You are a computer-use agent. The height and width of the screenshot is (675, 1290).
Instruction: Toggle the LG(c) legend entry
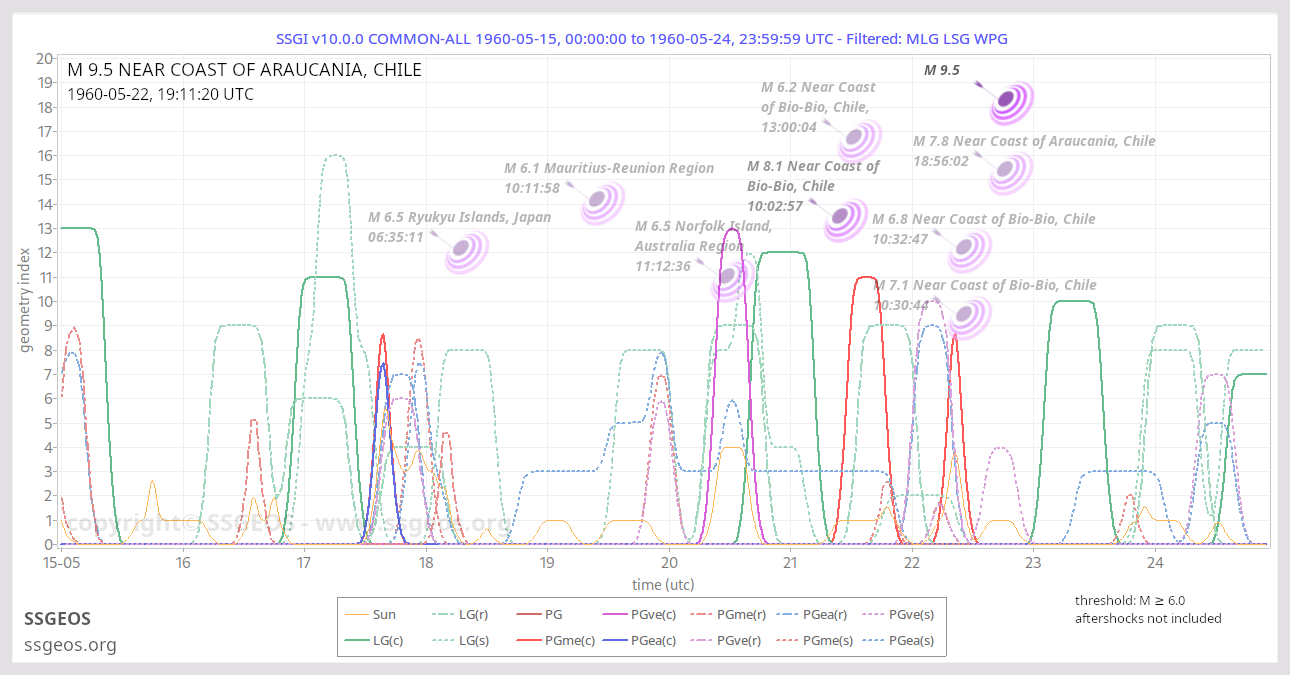pos(374,641)
